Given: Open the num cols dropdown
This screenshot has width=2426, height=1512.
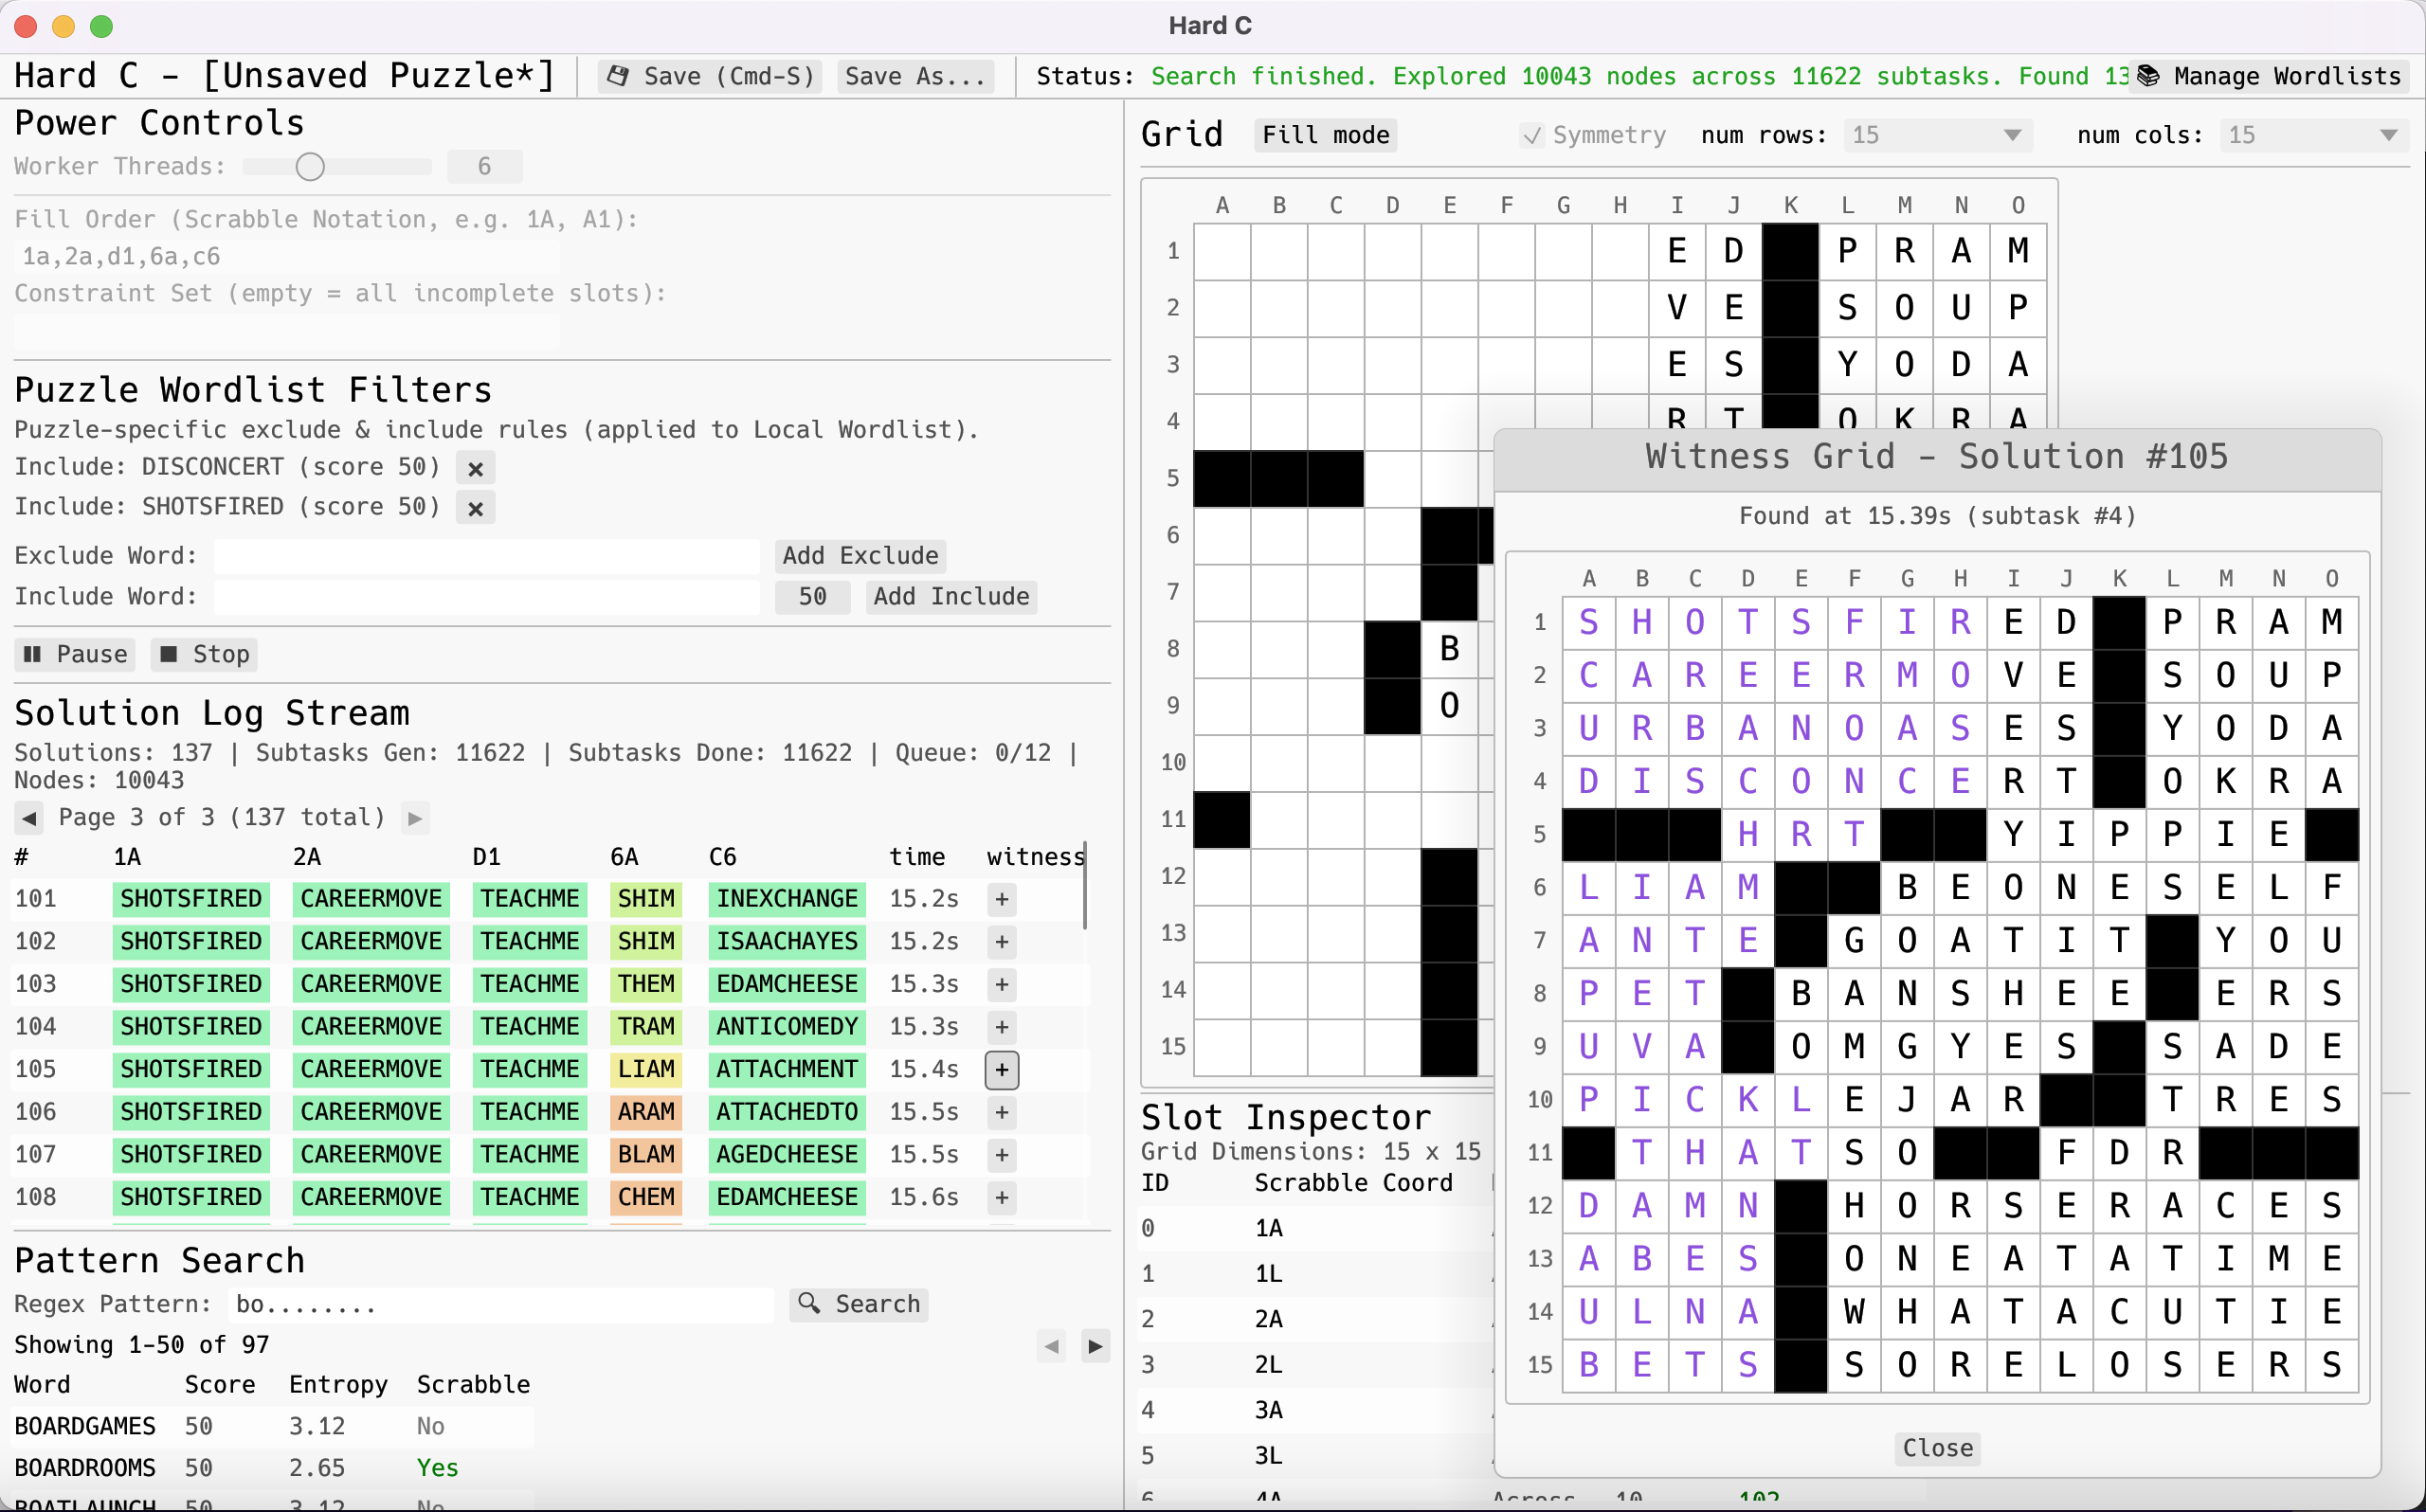Looking at the screenshot, I should tap(2314, 135).
